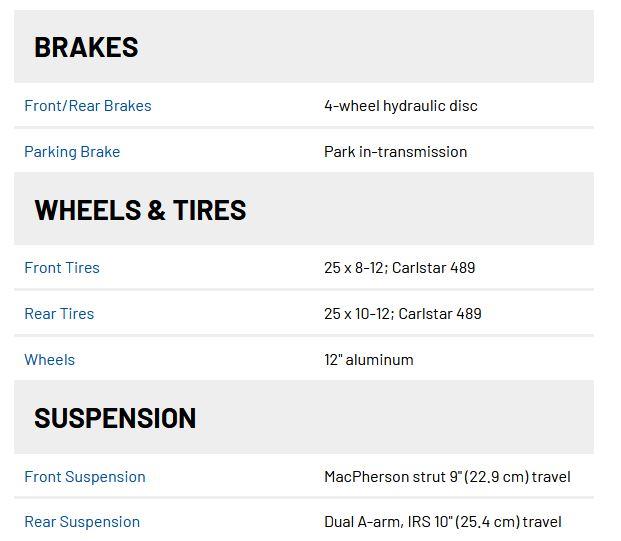This screenshot has width=621, height=541.
Task: Click the Park in-transmission value
Action: tap(395, 152)
